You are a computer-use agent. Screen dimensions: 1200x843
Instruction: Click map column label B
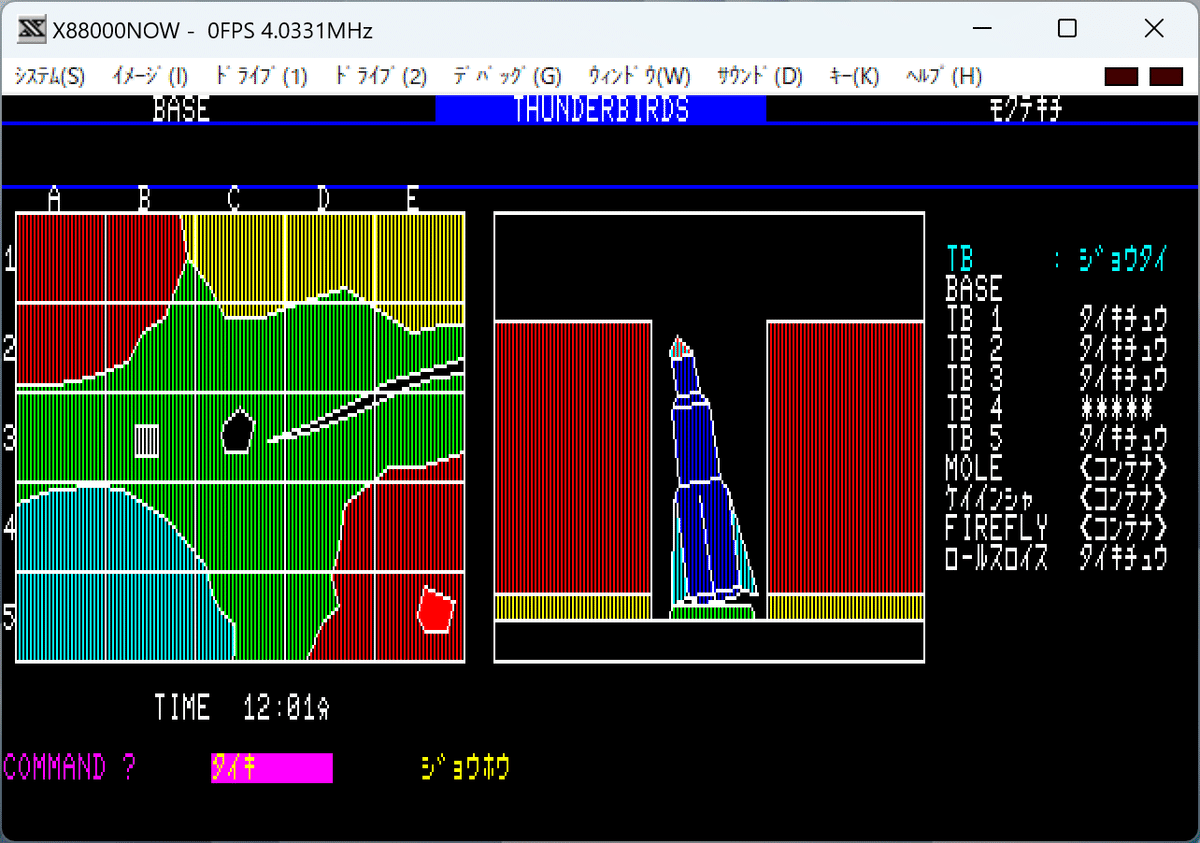tap(144, 199)
